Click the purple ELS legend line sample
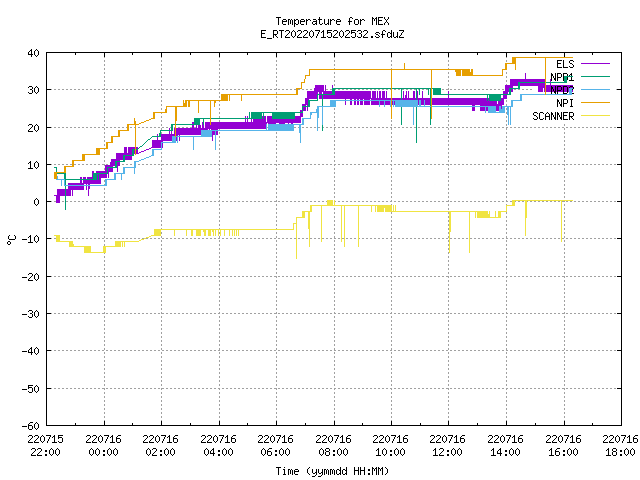The height and width of the screenshot is (480, 640). (596, 64)
